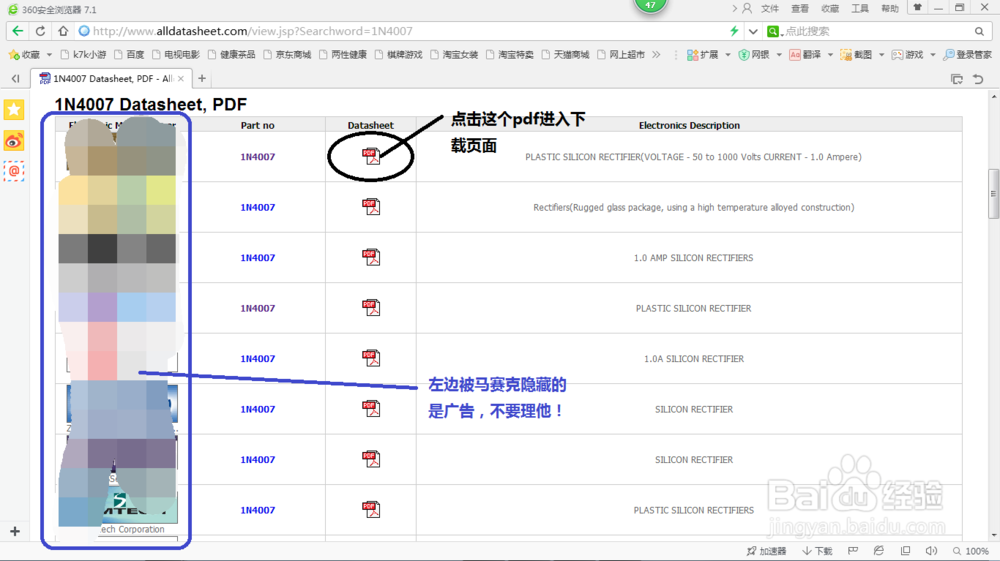This screenshot has height=561, width=1000.
Task: Expand the address bar history dropdown
Action: tap(753, 31)
